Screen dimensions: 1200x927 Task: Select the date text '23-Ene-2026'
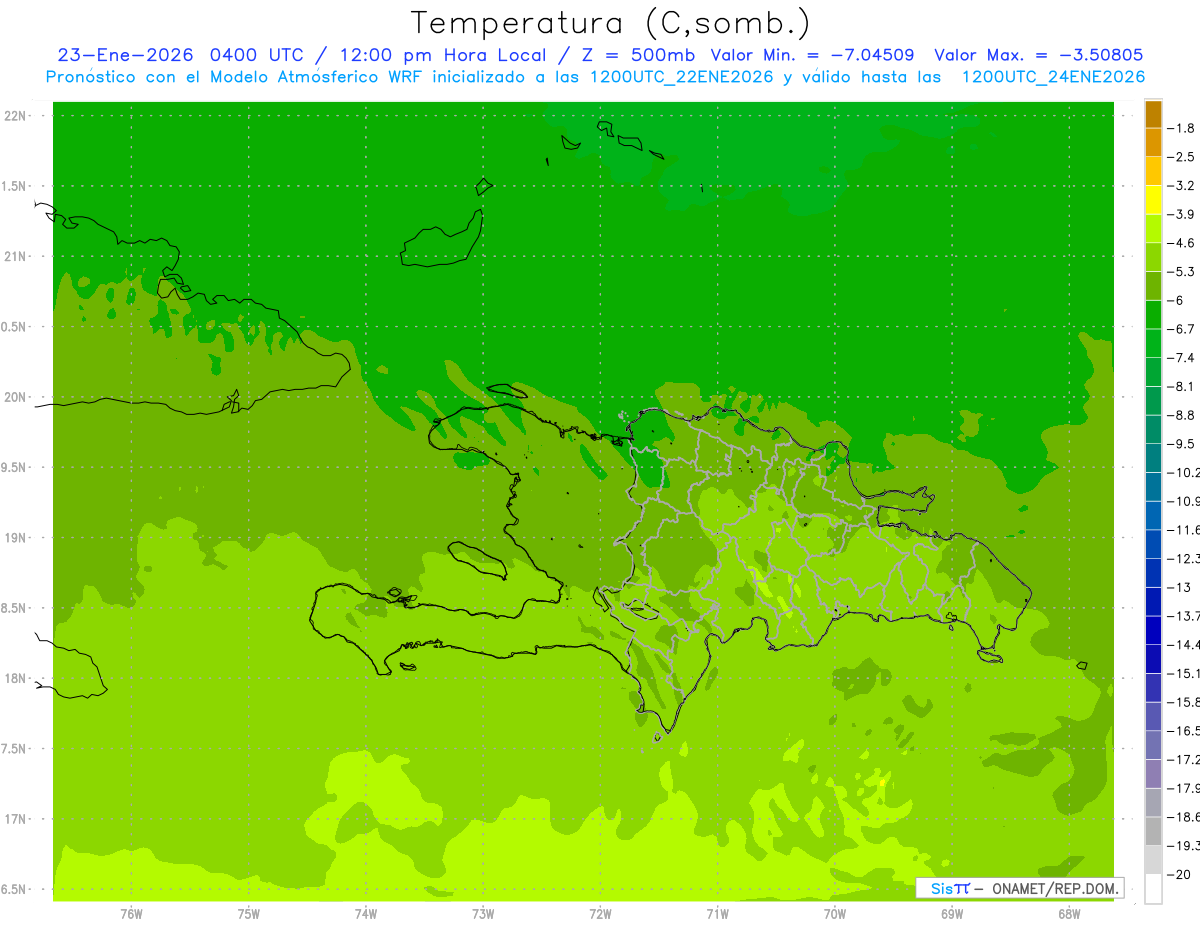click(x=125, y=55)
